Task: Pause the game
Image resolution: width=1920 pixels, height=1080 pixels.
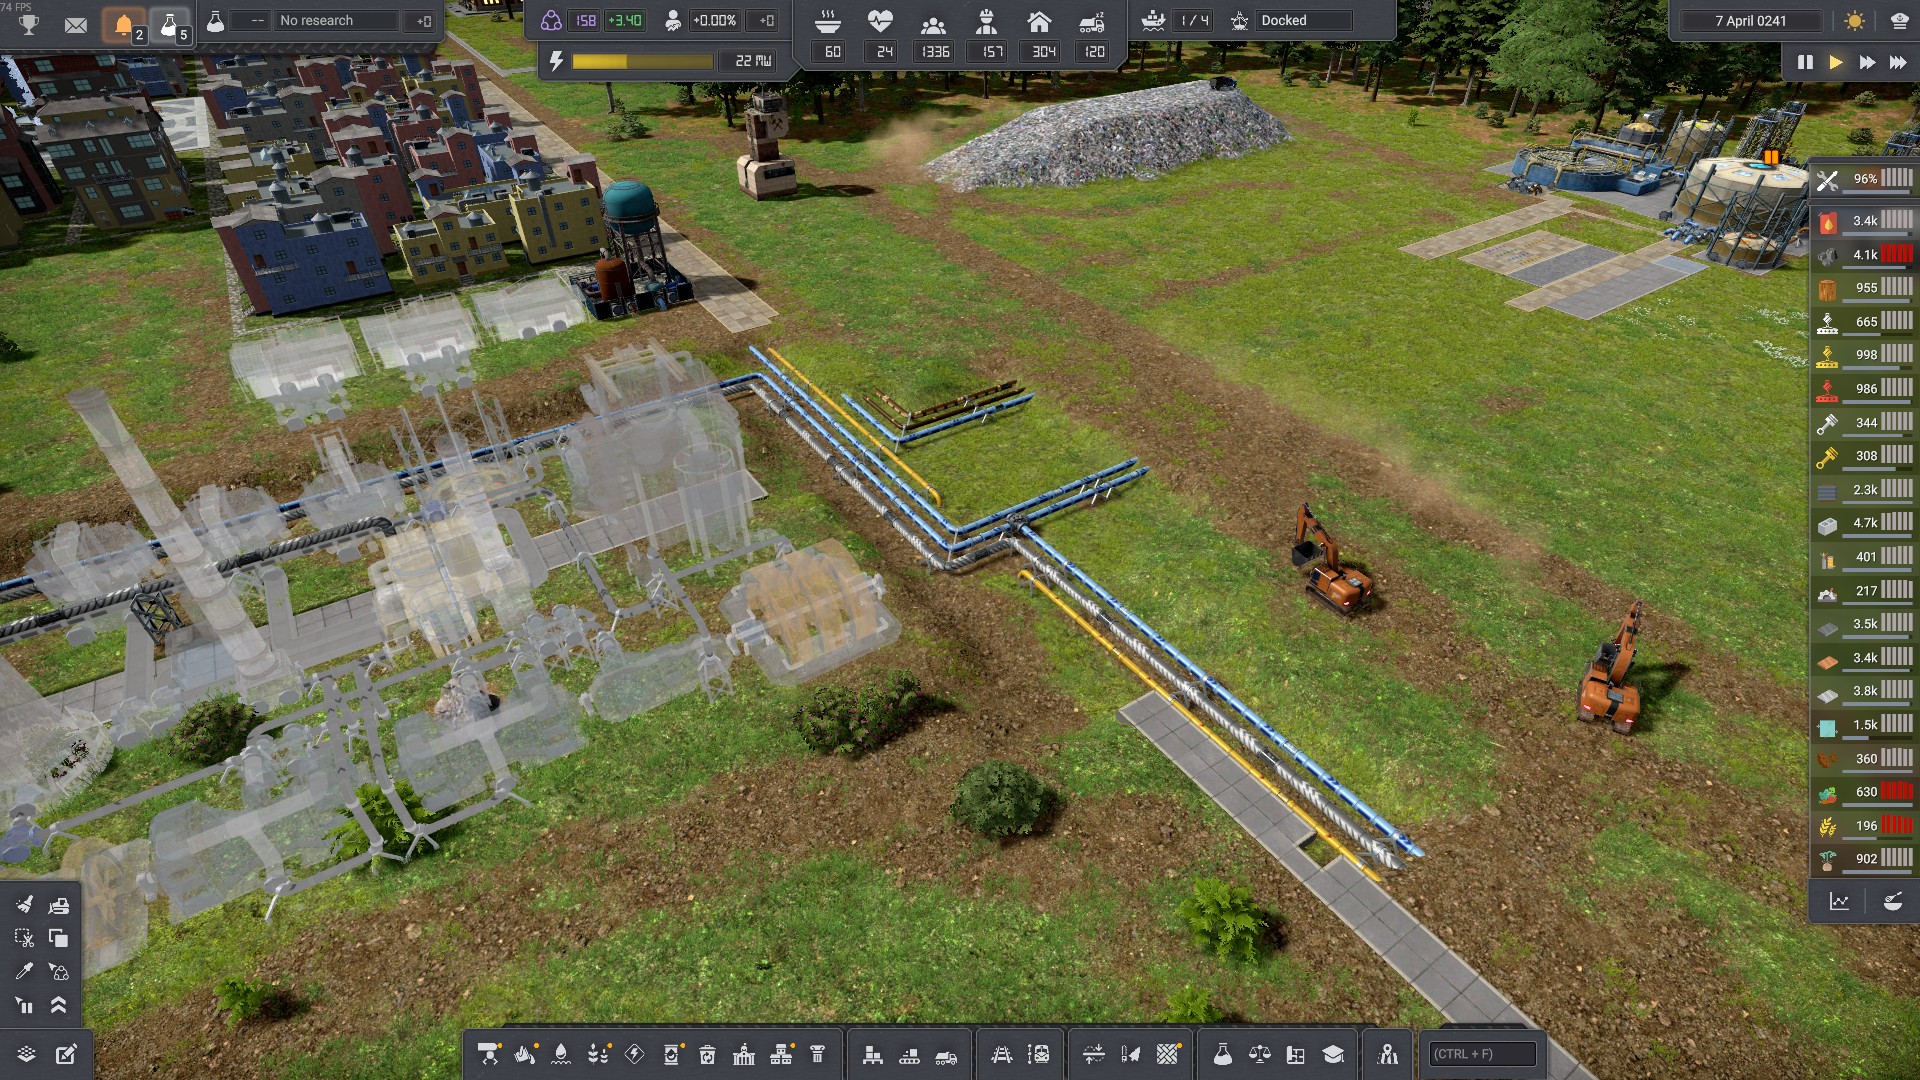Action: click(x=1805, y=62)
